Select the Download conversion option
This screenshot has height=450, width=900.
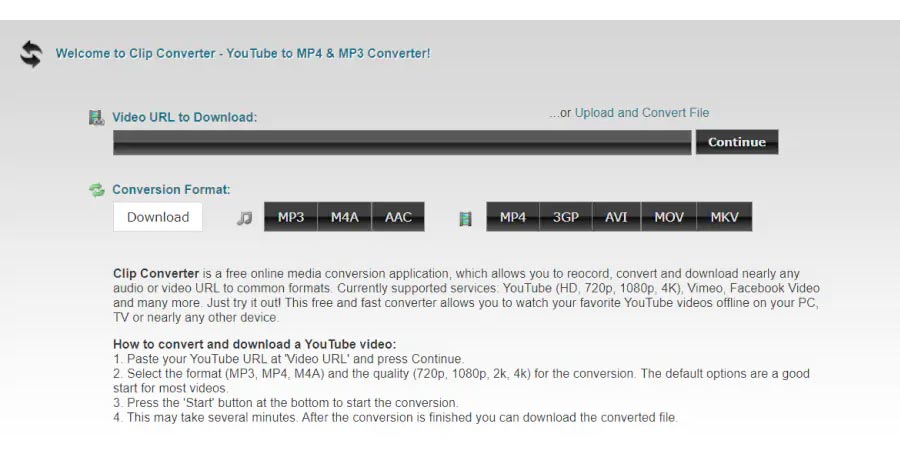click(x=158, y=217)
